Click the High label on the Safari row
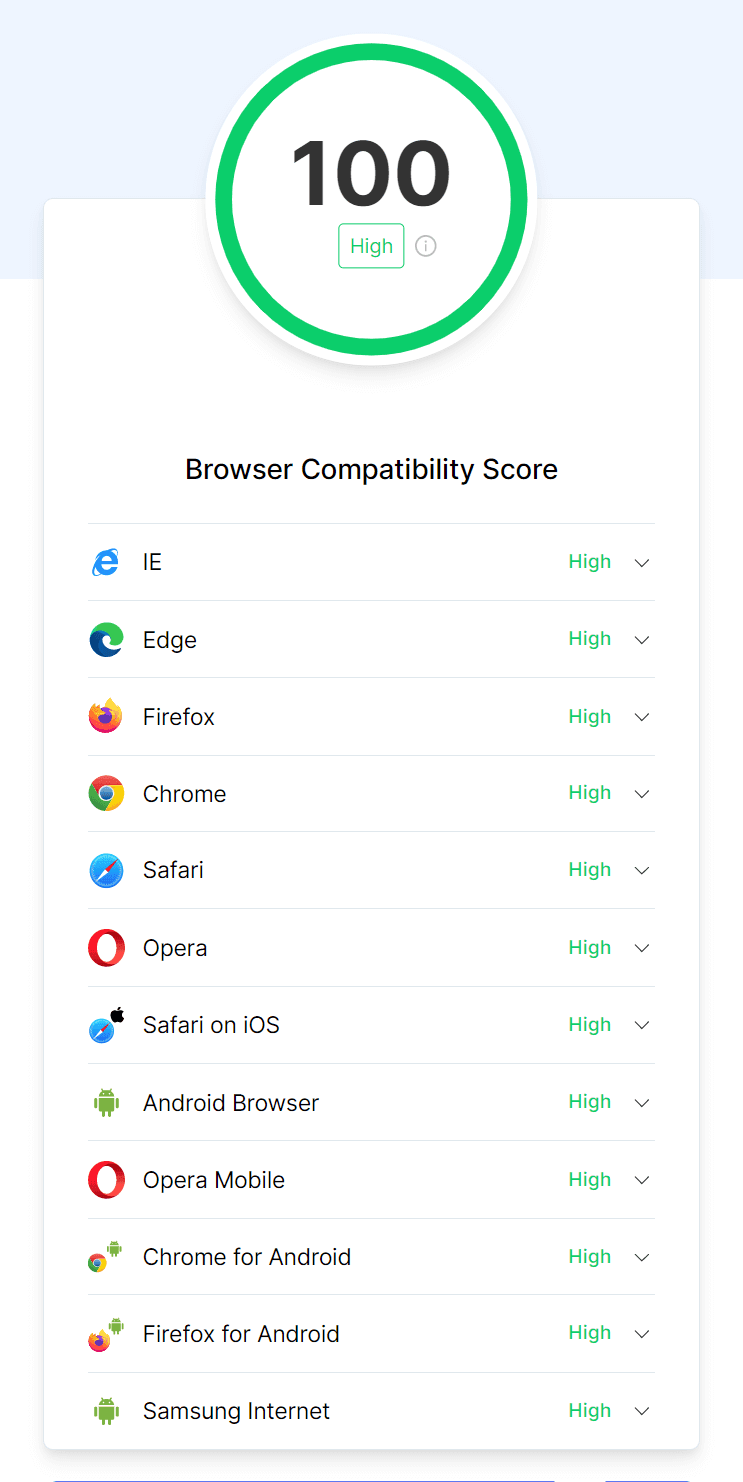 click(x=590, y=870)
